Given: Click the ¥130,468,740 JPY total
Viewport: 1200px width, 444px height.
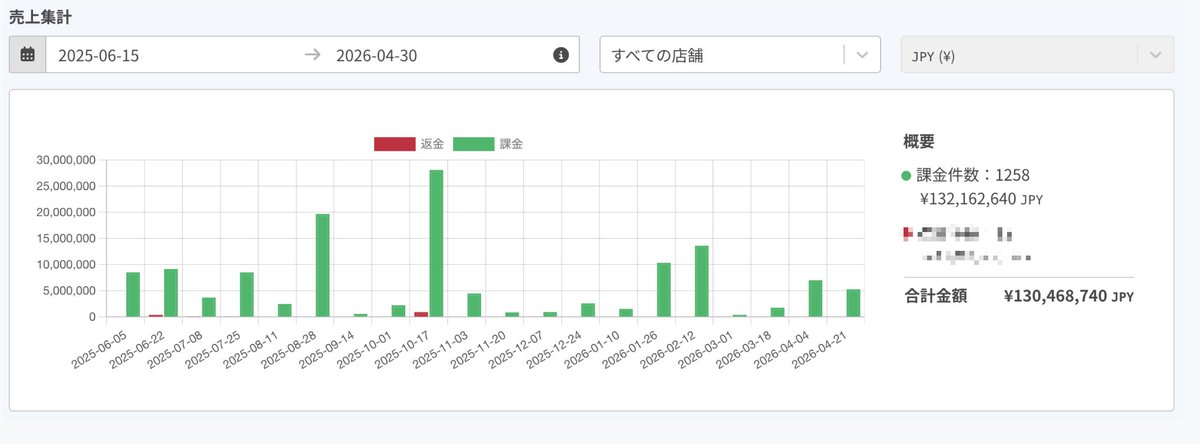Looking at the screenshot, I should [1069, 296].
